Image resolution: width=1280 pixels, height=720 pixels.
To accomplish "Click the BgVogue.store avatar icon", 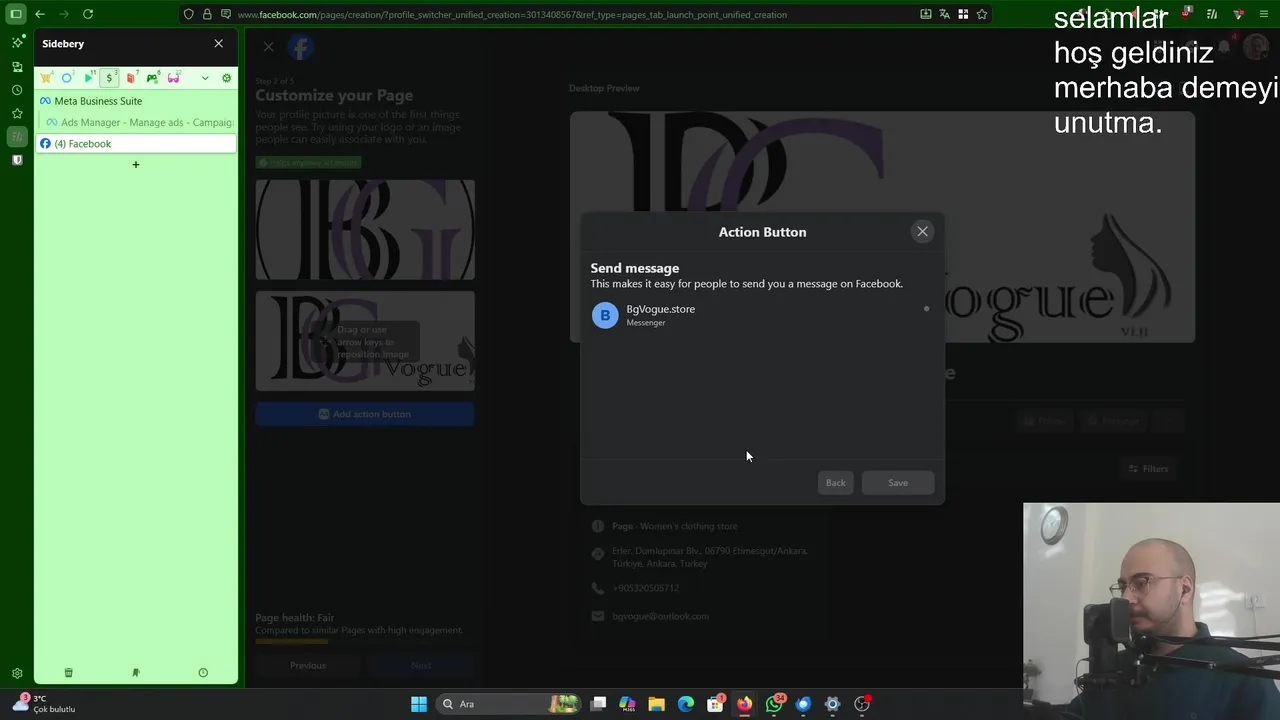I will point(605,315).
